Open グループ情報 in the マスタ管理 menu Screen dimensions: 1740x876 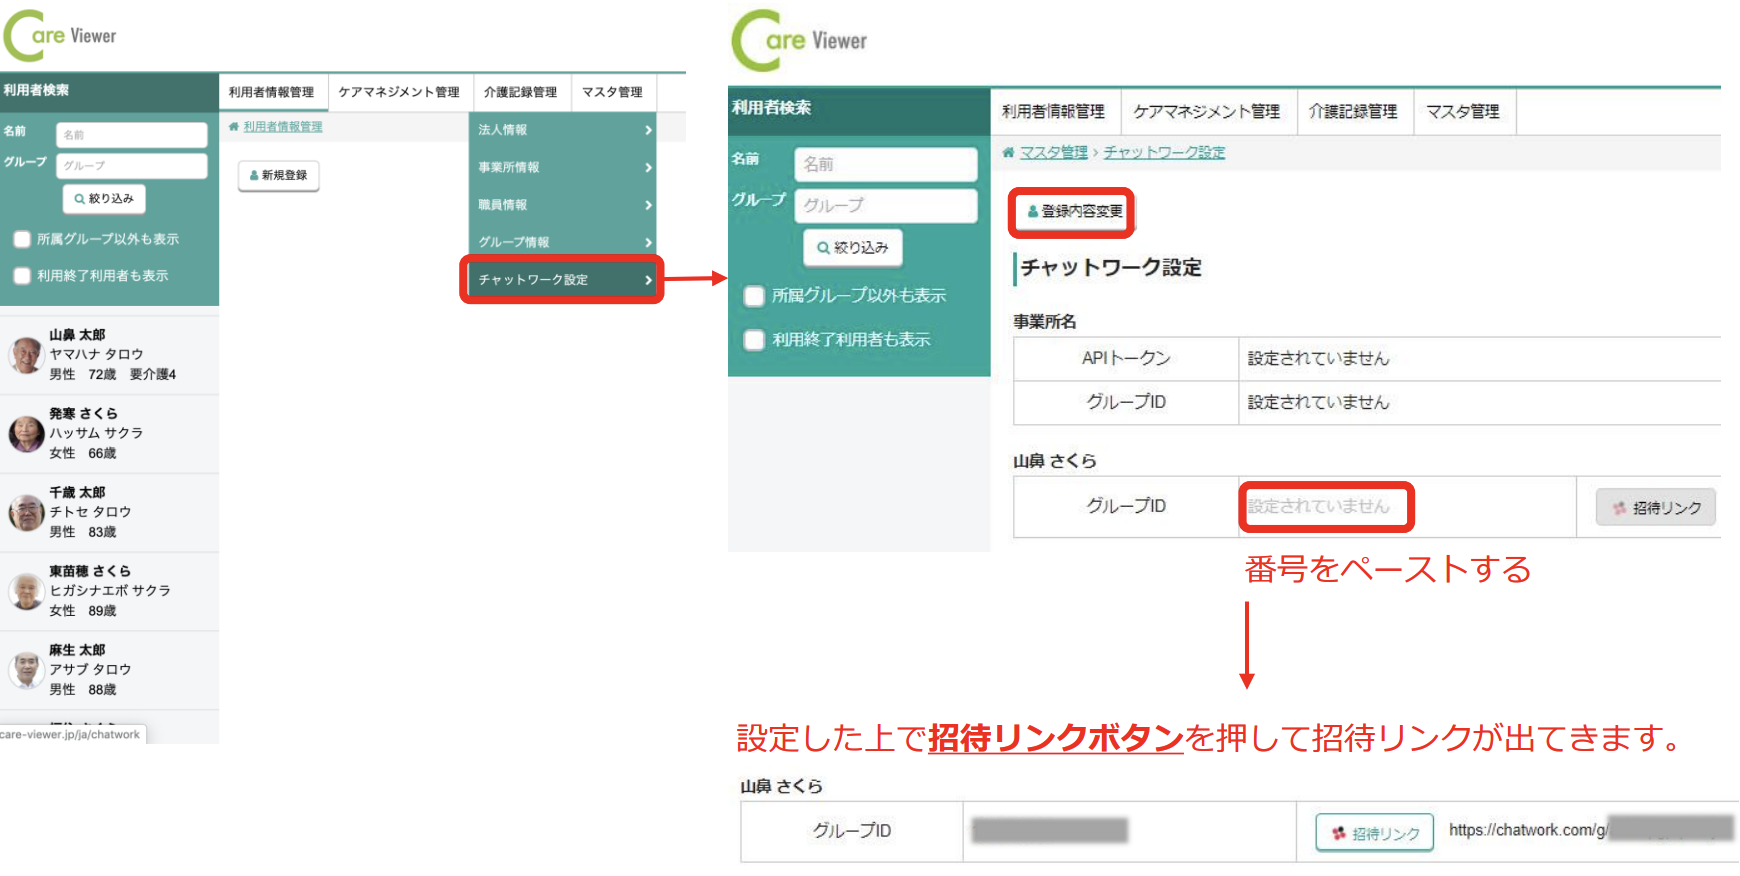tap(563, 242)
